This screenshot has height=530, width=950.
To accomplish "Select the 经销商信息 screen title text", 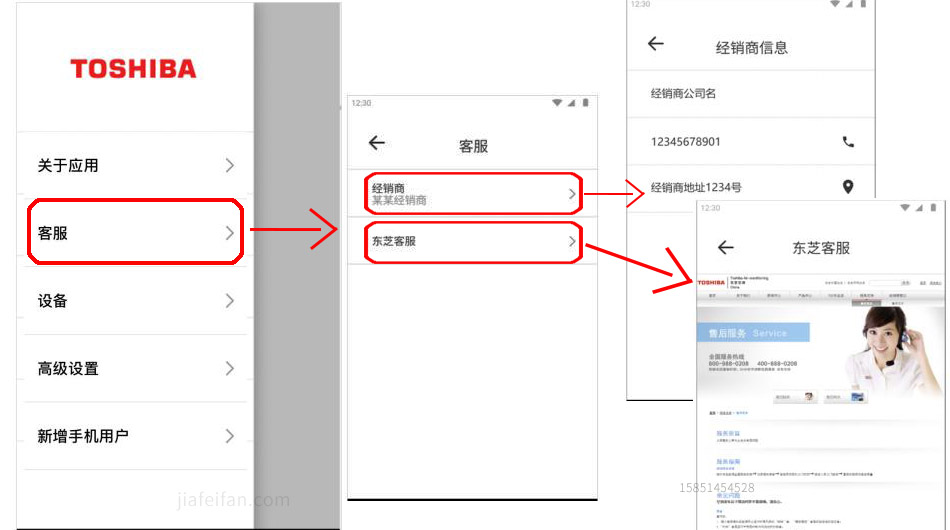I will pyautogui.click(x=751, y=48).
